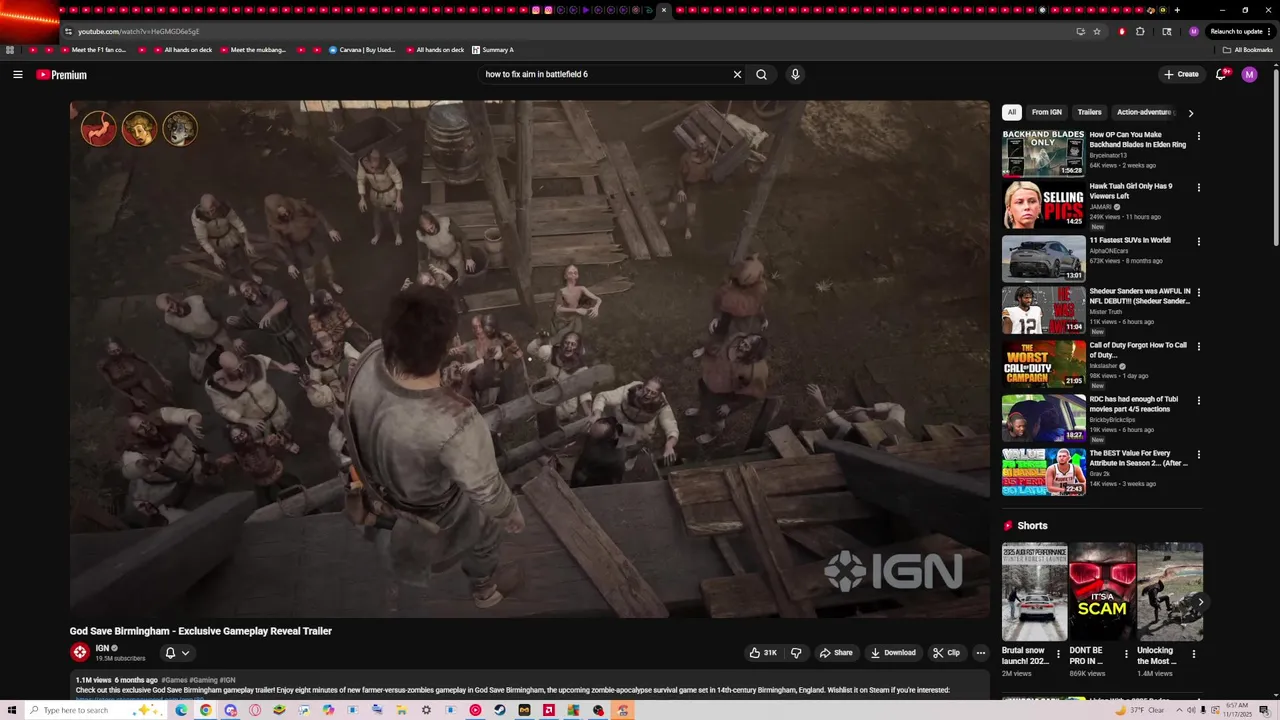Open options for Hawk Tuah video

[1199, 187]
